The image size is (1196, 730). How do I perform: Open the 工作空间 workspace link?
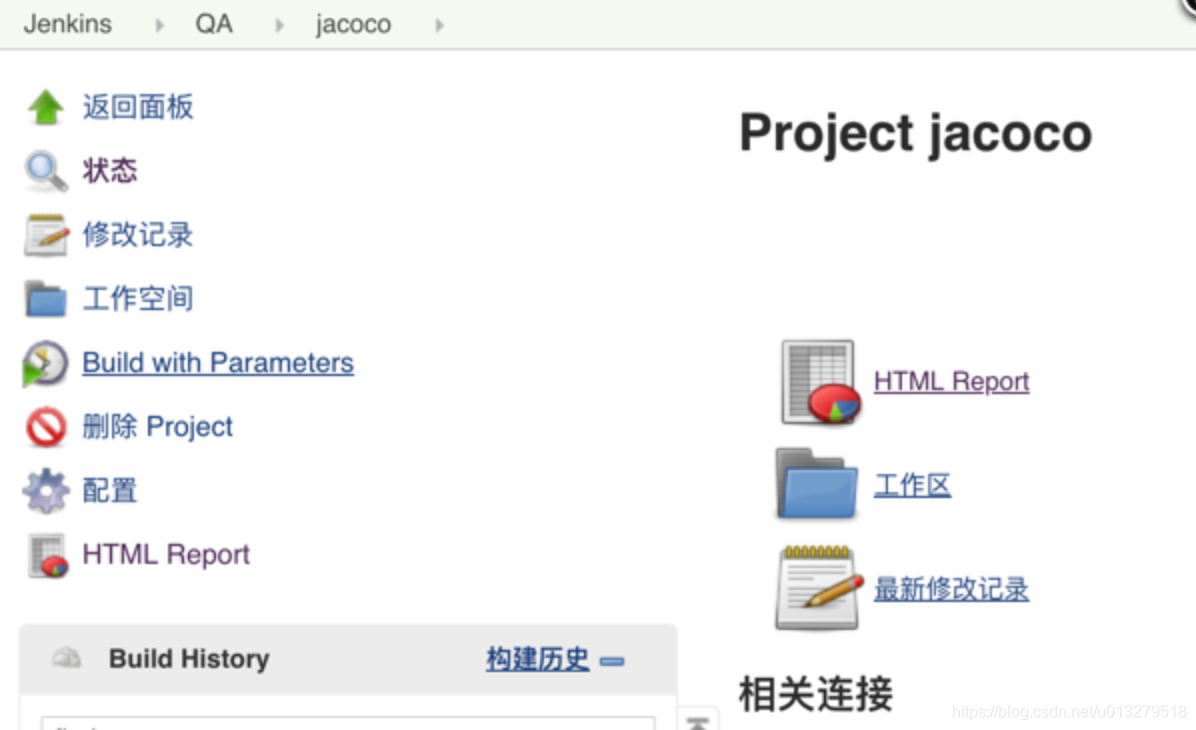click(x=138, y=298)
